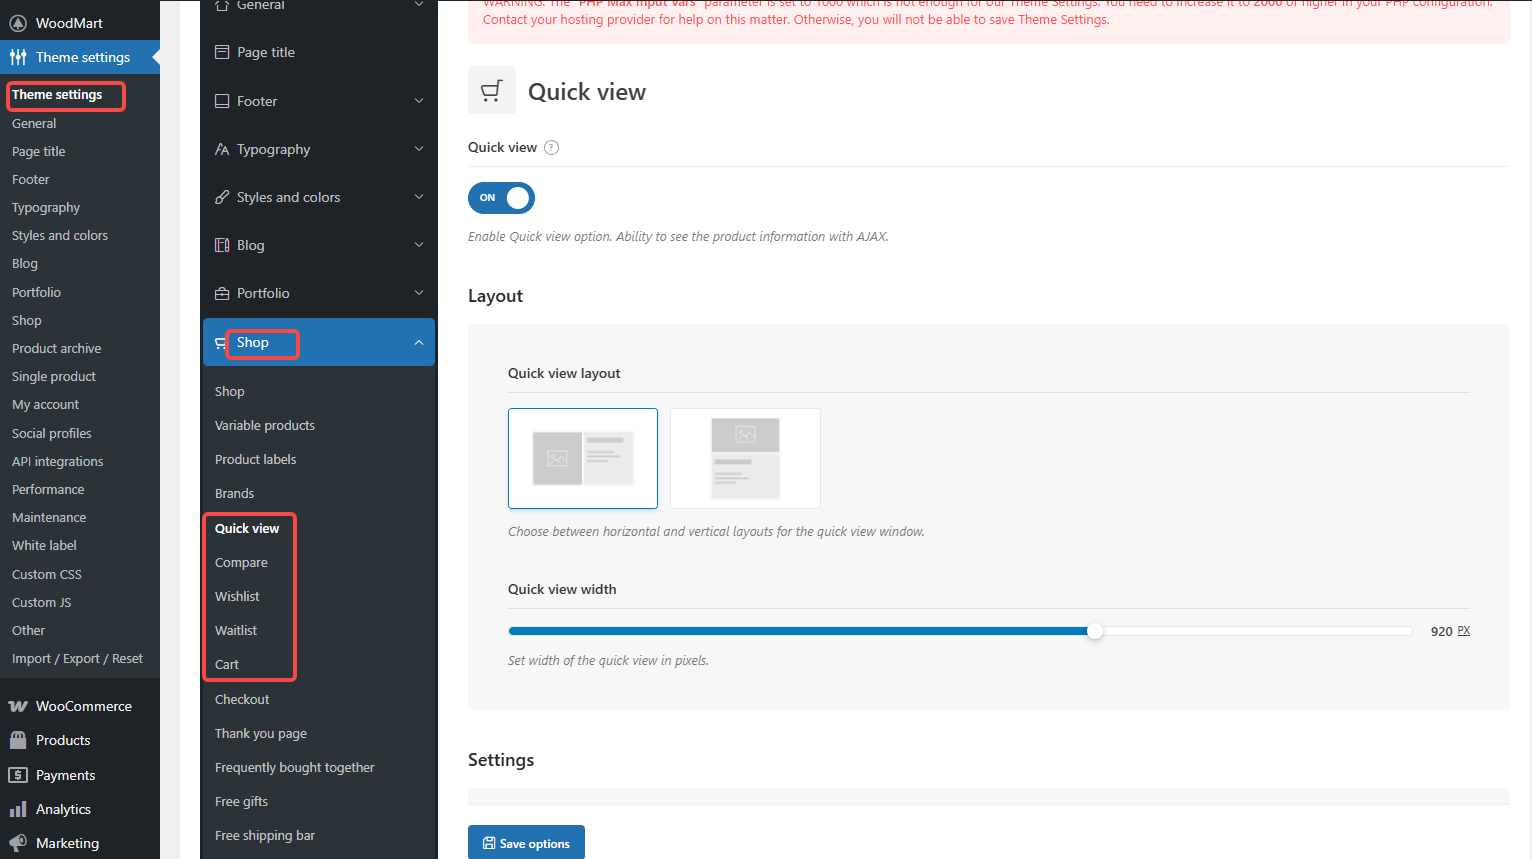Open Import / Export / Reset link
1532x859 pixels.
77,658
